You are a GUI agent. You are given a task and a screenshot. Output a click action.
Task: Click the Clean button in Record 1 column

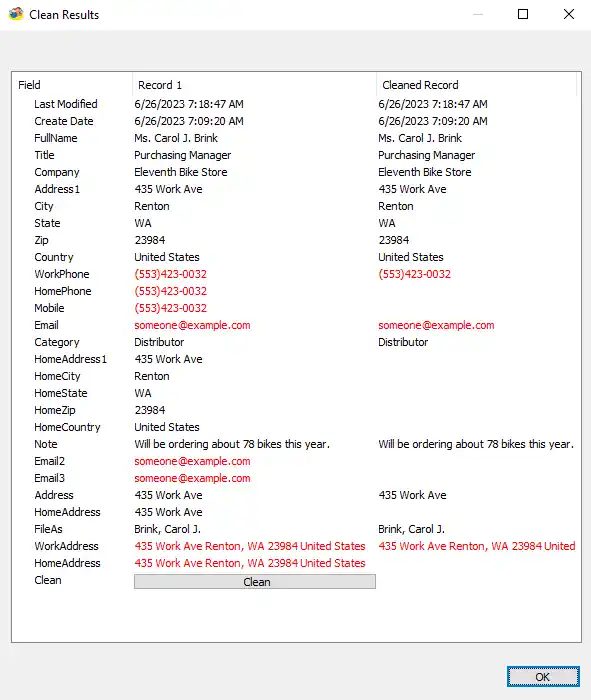(x=254, y=582)
